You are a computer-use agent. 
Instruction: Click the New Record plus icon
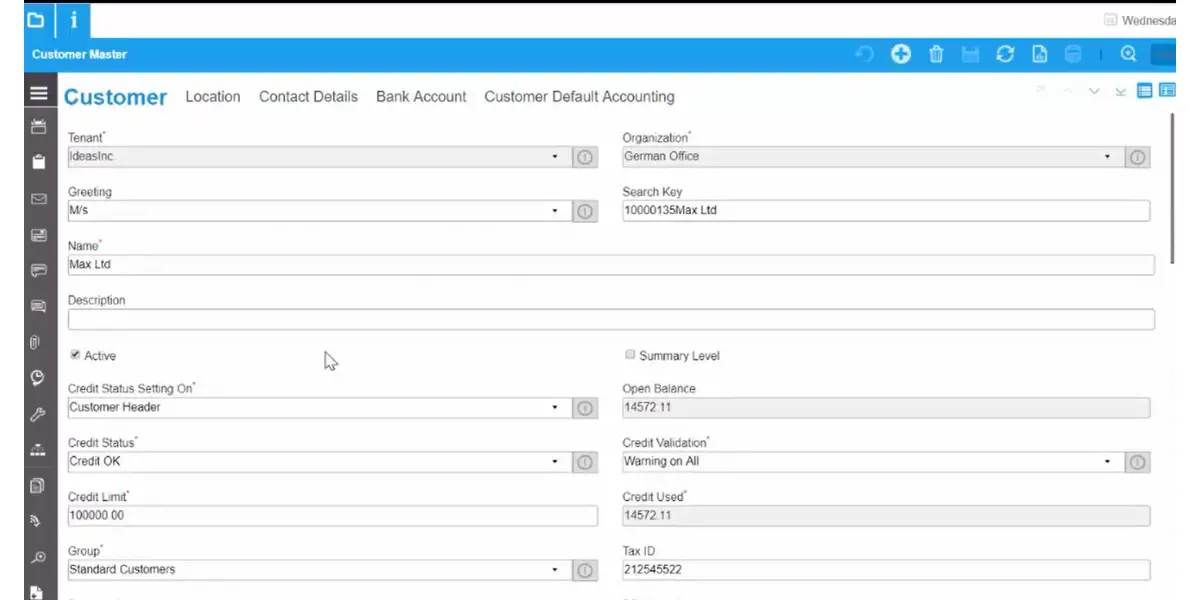(x=901, y=55)
